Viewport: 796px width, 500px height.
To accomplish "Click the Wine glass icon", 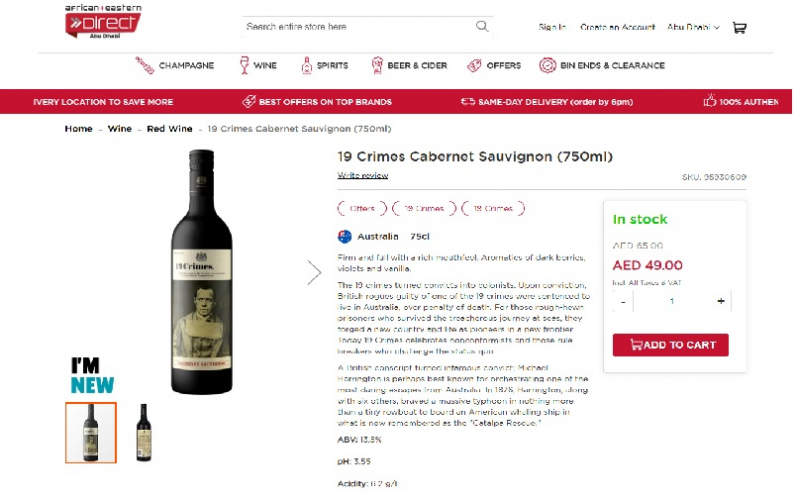I will coord(244,66).
